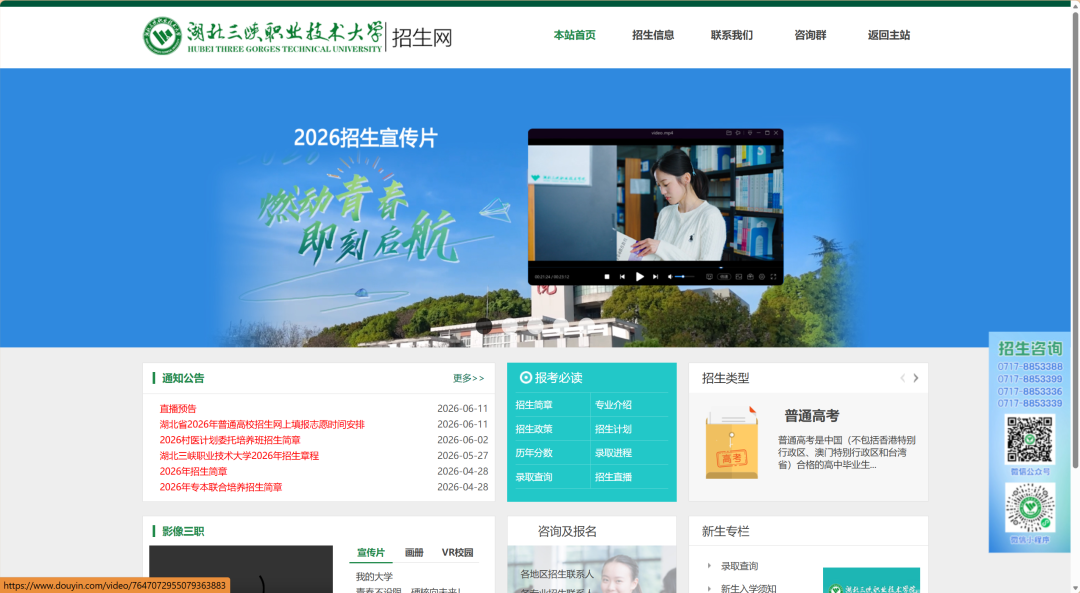Select the first (dark) carousel dot

tap(484, 326)
